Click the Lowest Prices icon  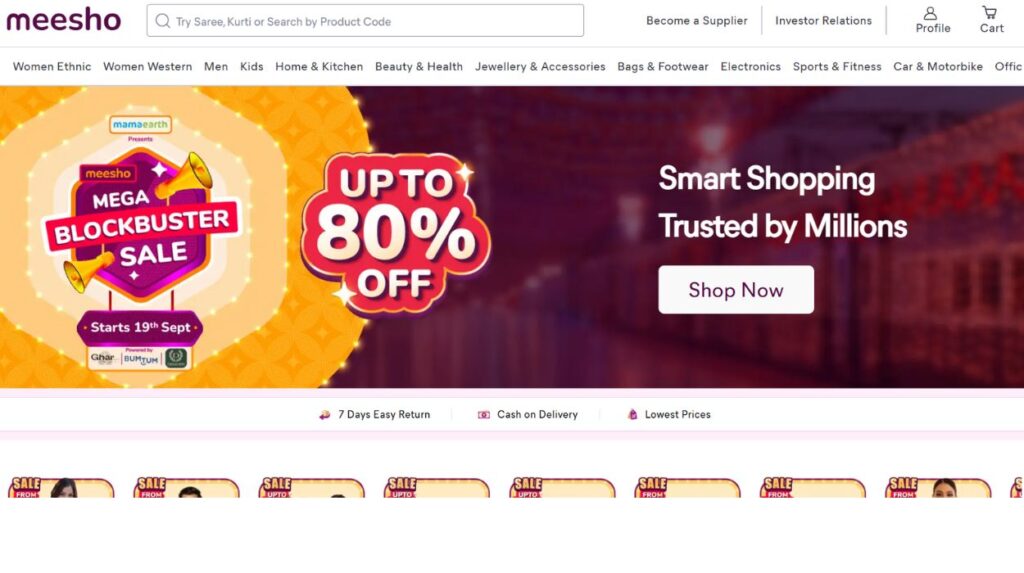[x=632, y=414]
